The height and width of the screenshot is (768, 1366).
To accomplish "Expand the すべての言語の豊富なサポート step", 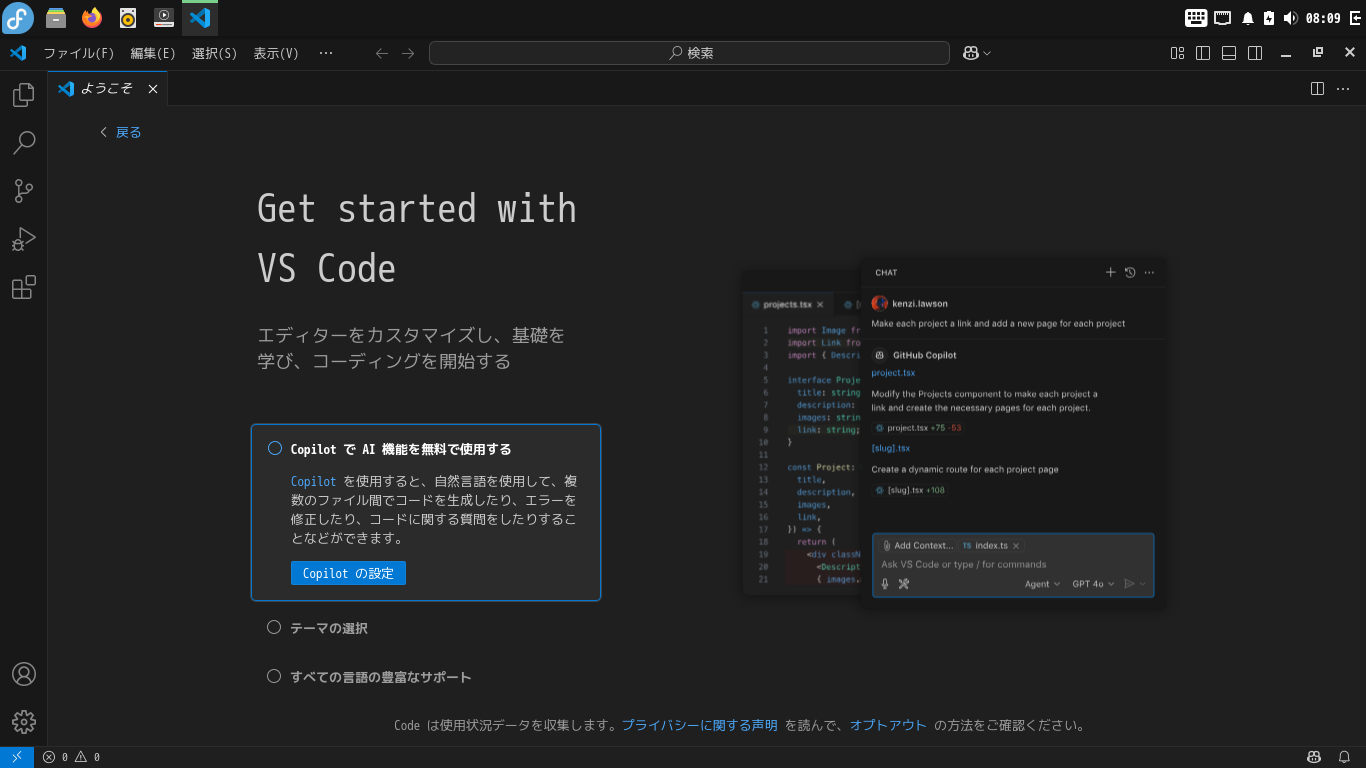I will 381,677.
